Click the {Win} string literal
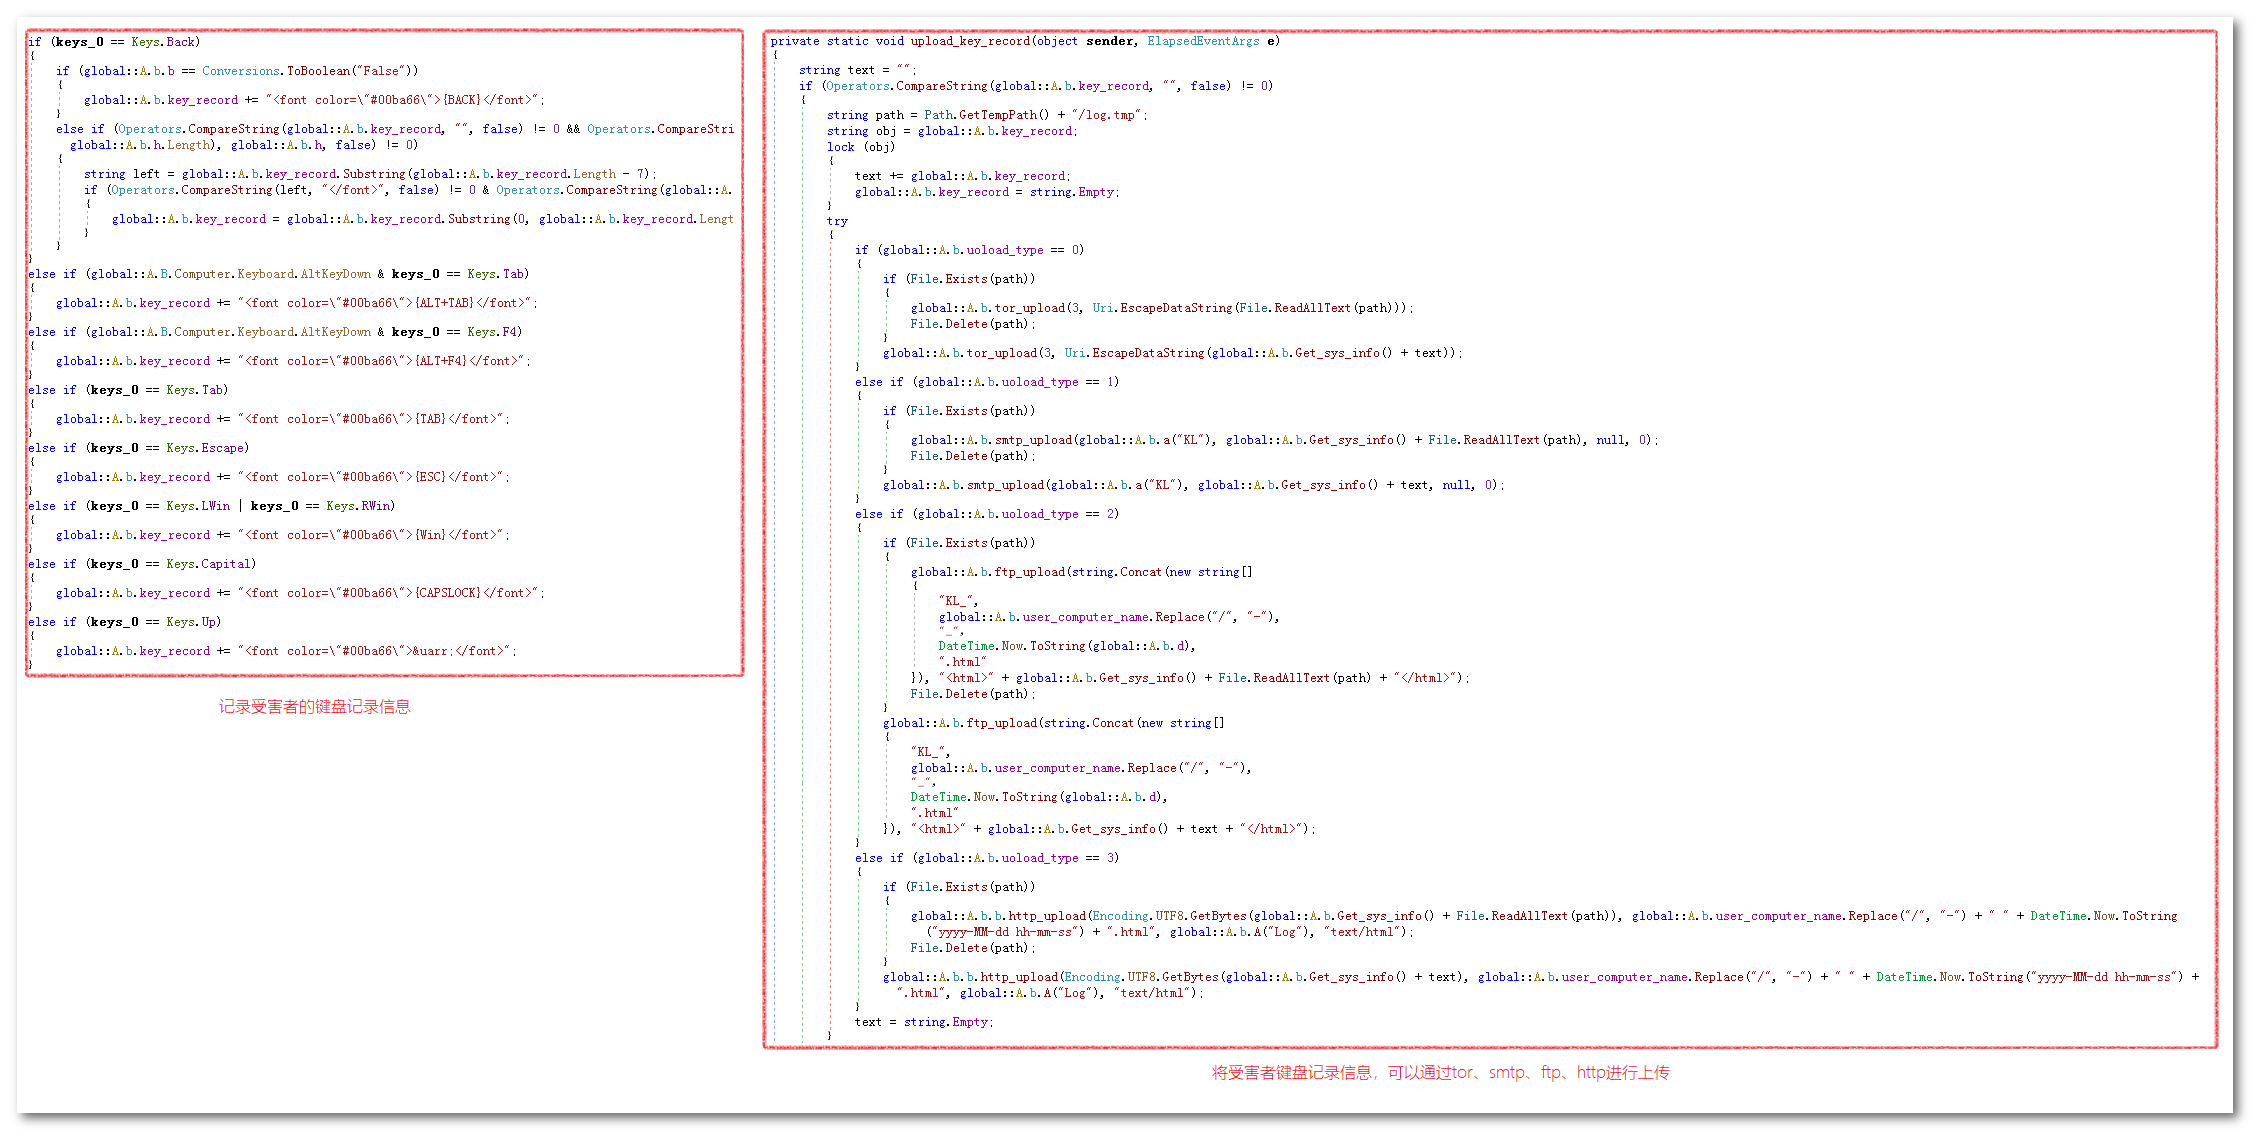This screenshot has height=1131, width=2251. (x=430, y=535)
